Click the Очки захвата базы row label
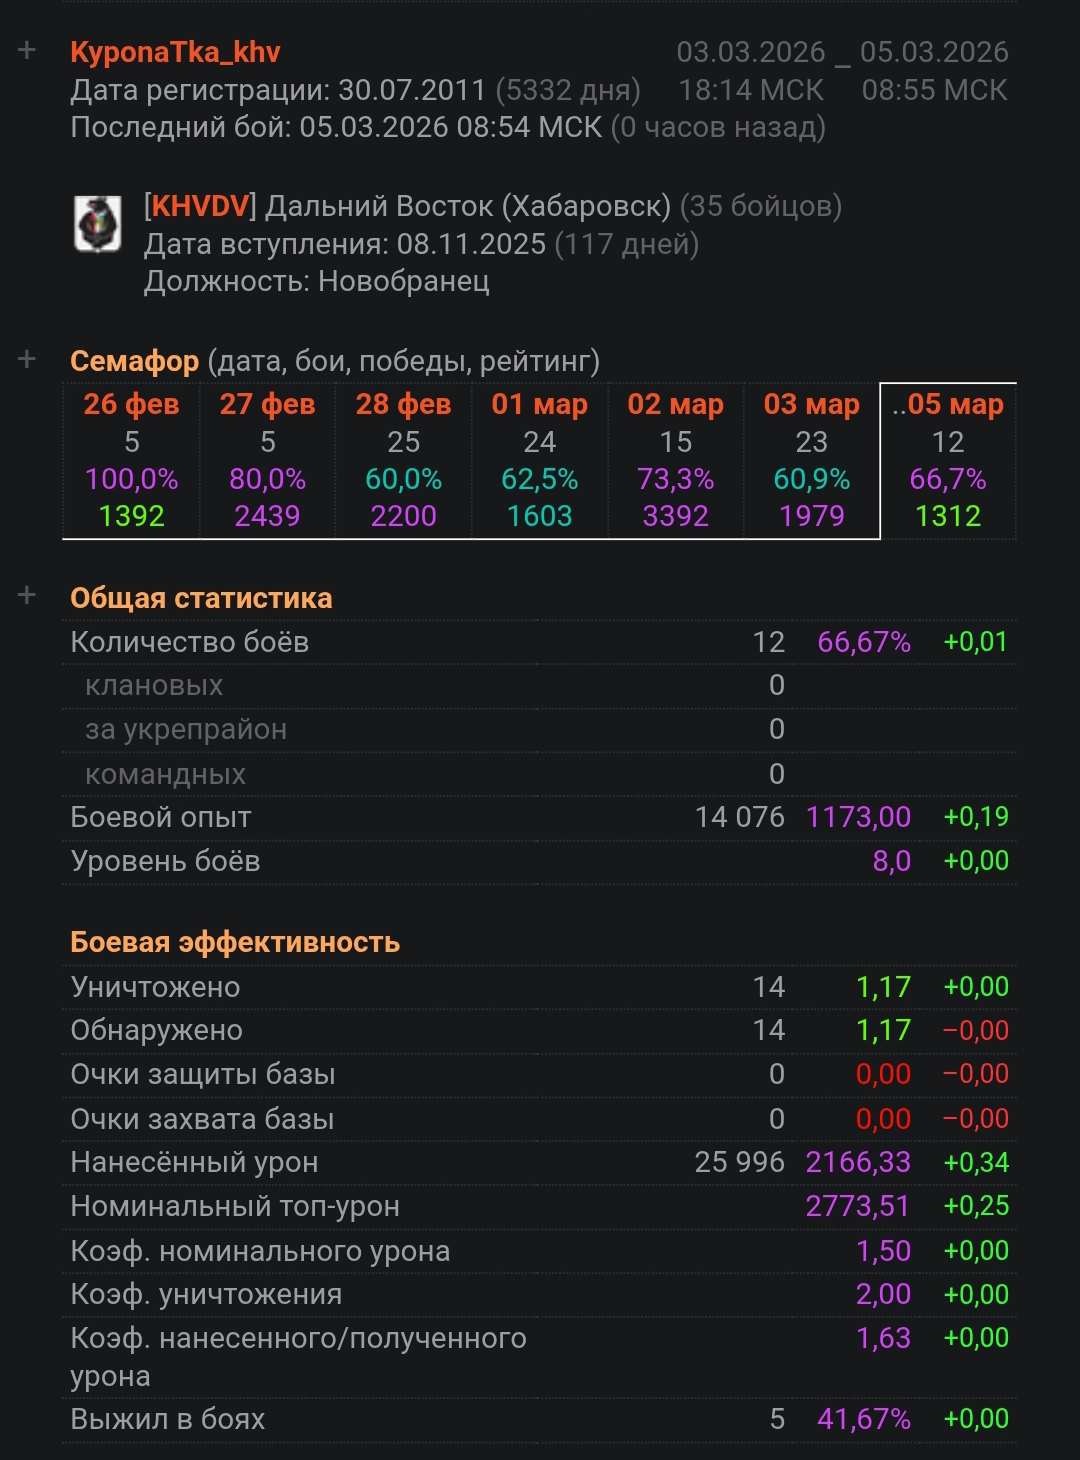Viewport: 1080px width, 1460px height. point(202,1119)
